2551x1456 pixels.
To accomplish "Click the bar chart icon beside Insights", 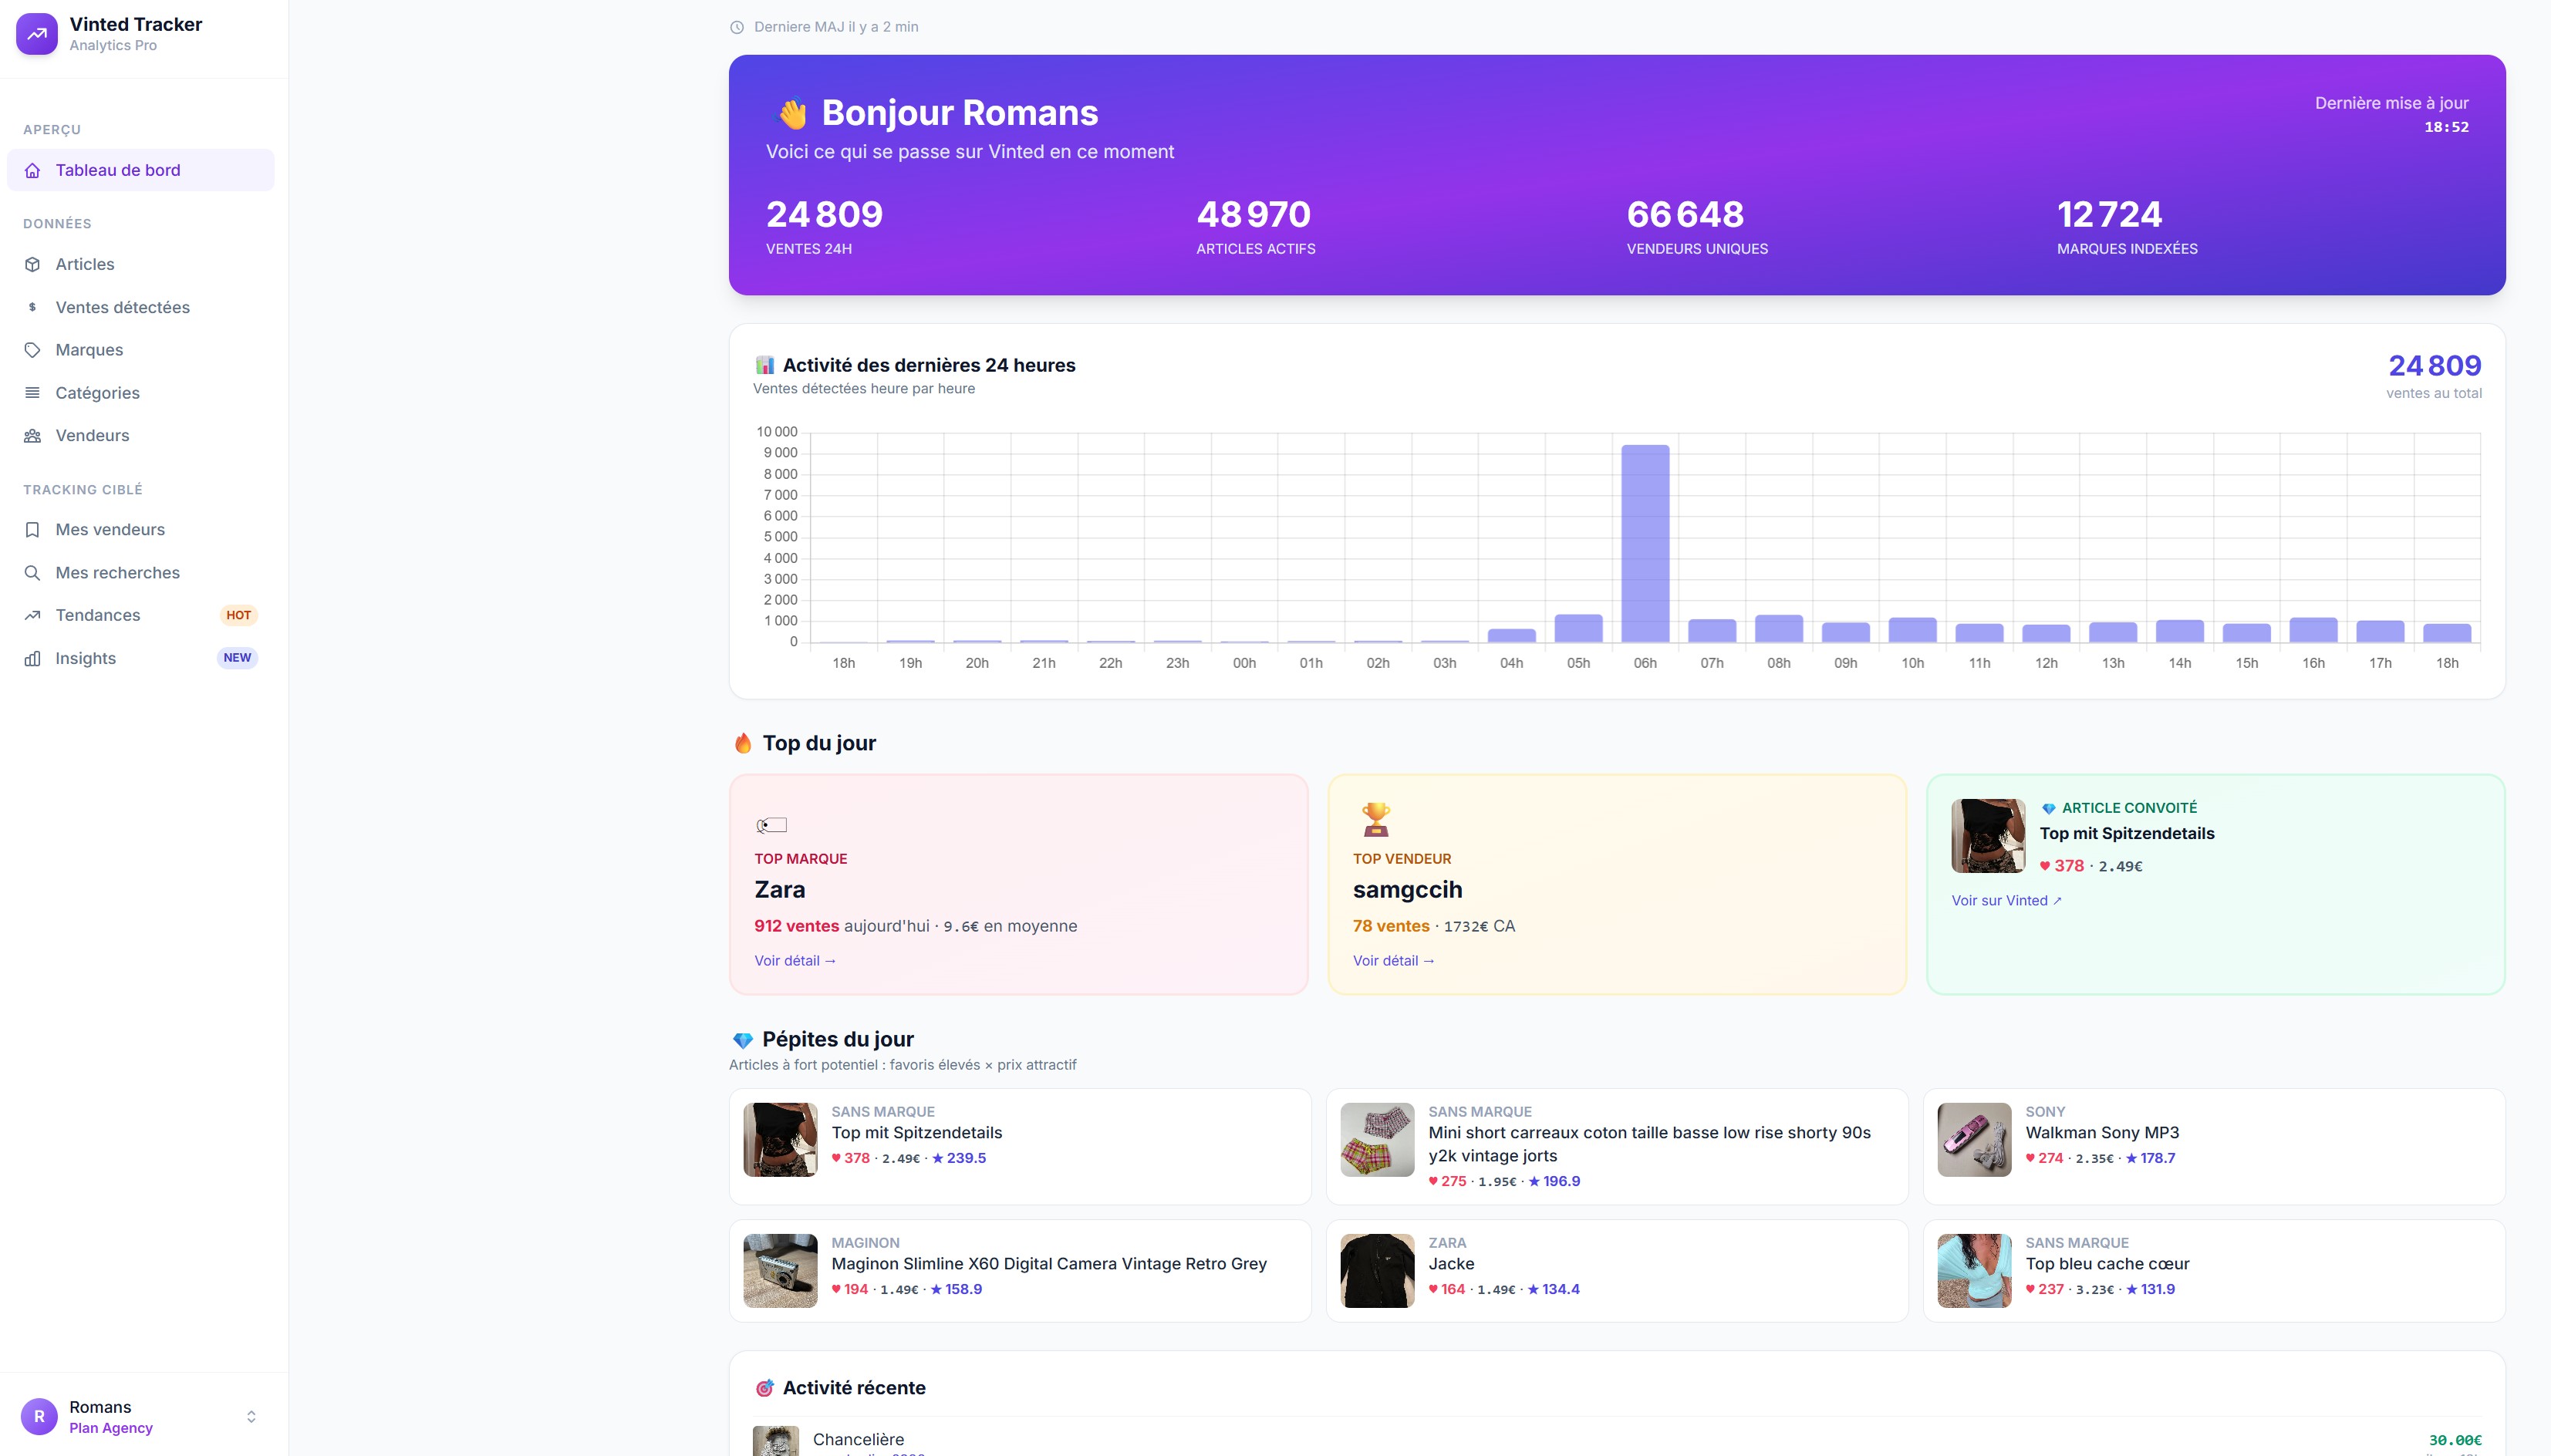I will pyautogui.click(x=33, y=658).
